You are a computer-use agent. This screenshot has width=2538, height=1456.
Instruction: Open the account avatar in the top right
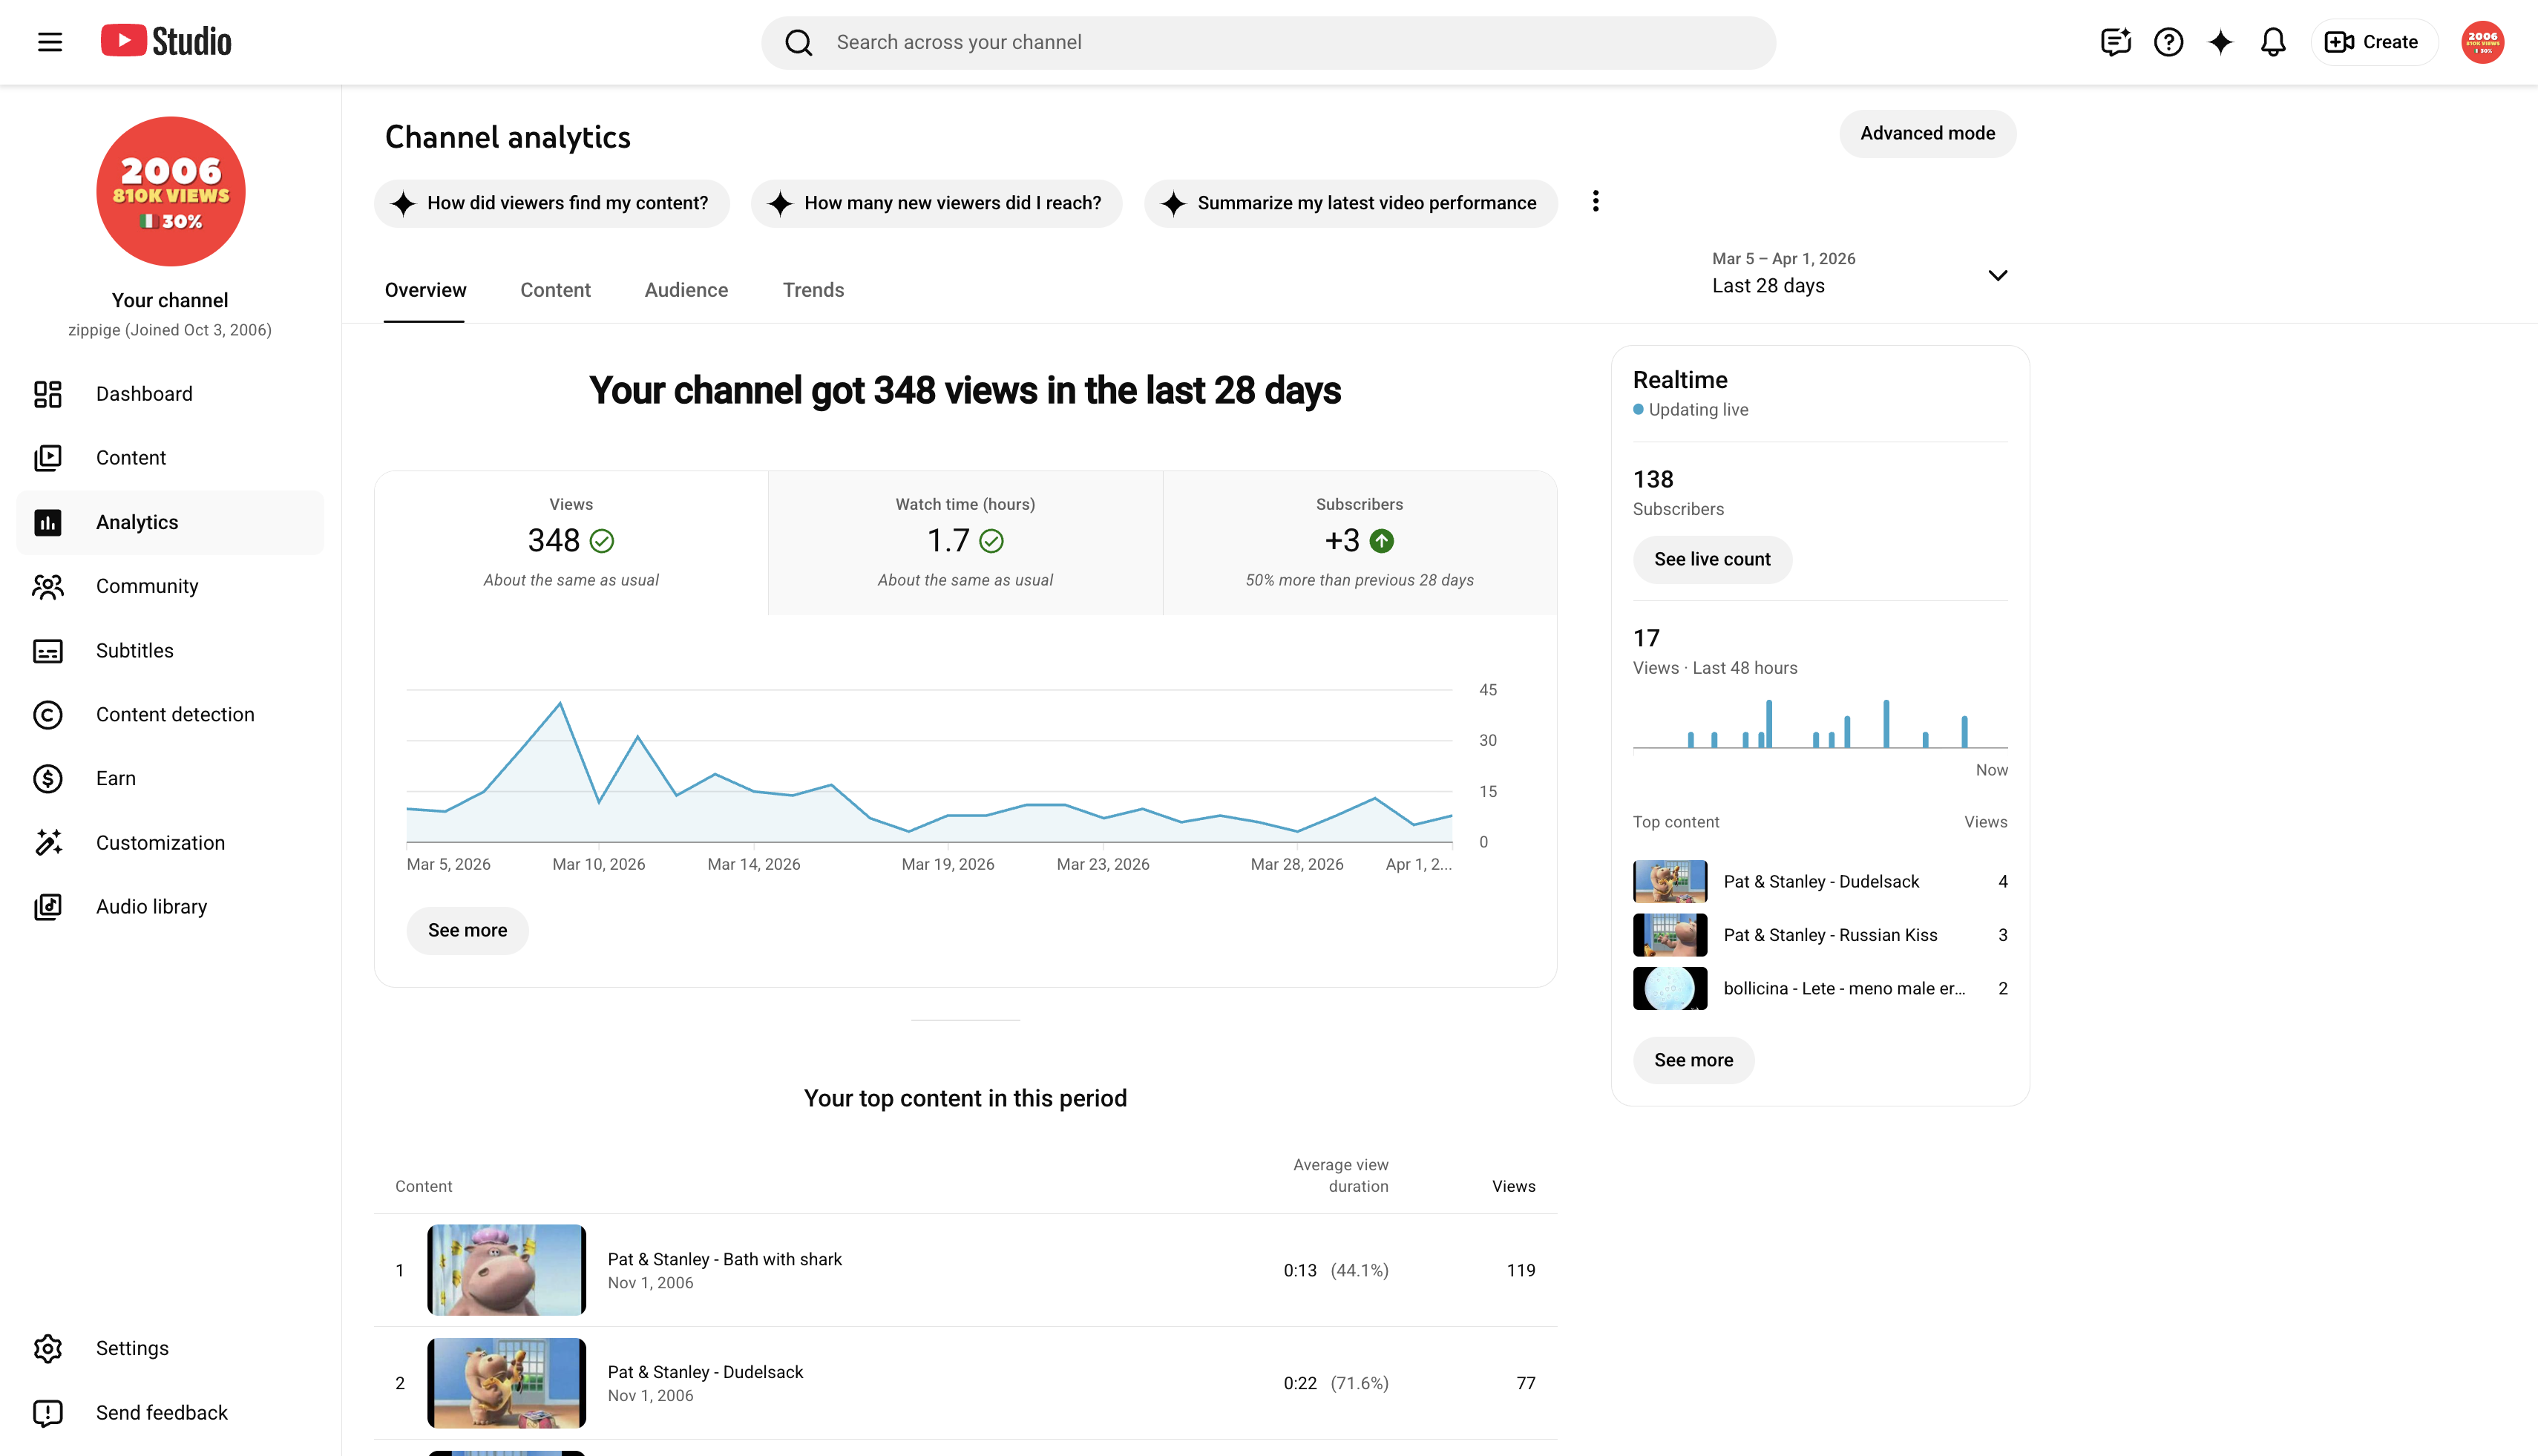tap(2482, 42)
